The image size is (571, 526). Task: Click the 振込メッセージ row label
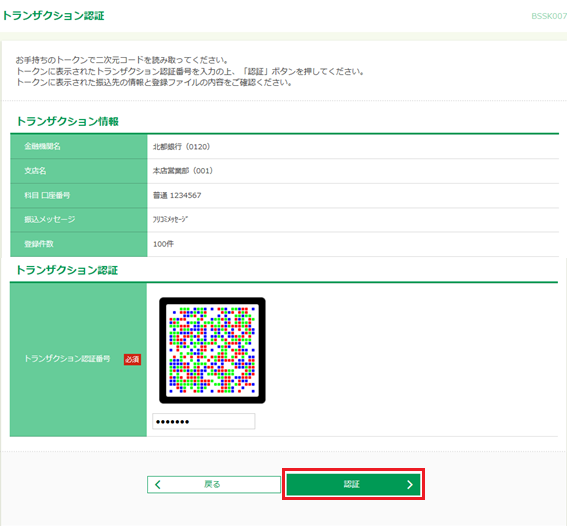[x=50, y=219]
